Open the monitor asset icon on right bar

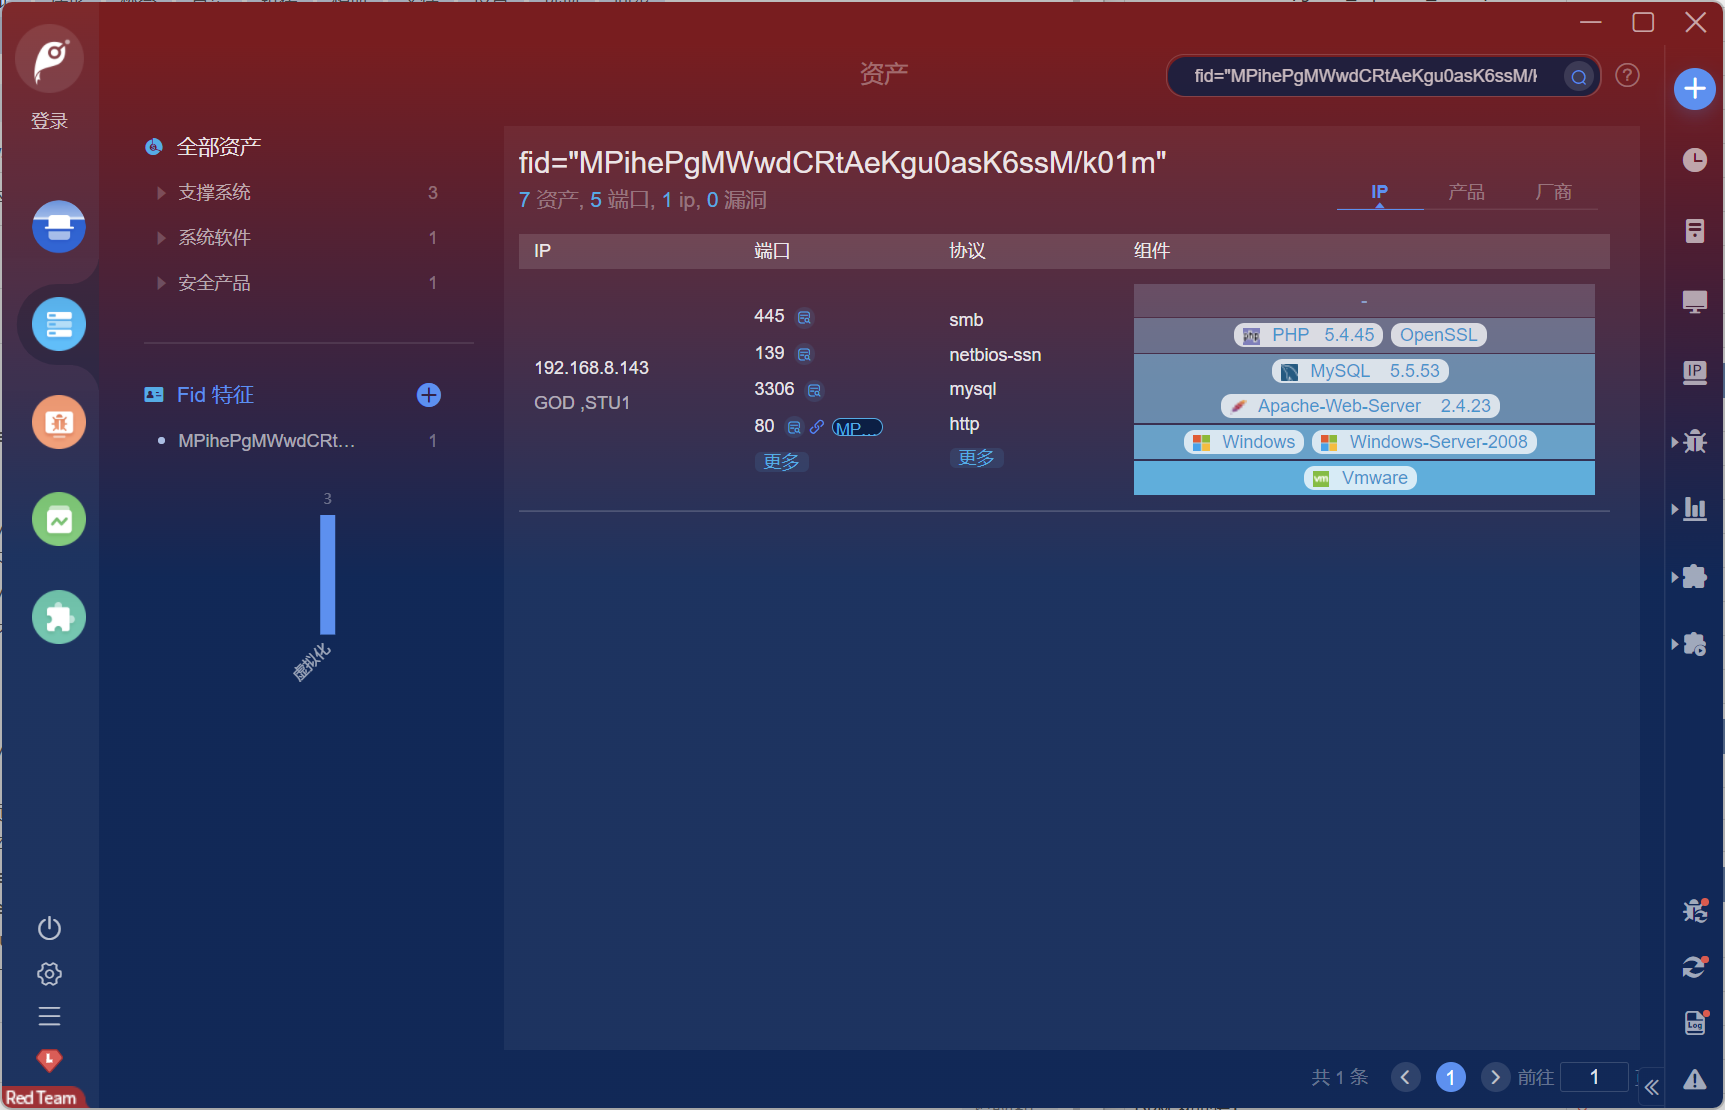(x=1695, y=301)
